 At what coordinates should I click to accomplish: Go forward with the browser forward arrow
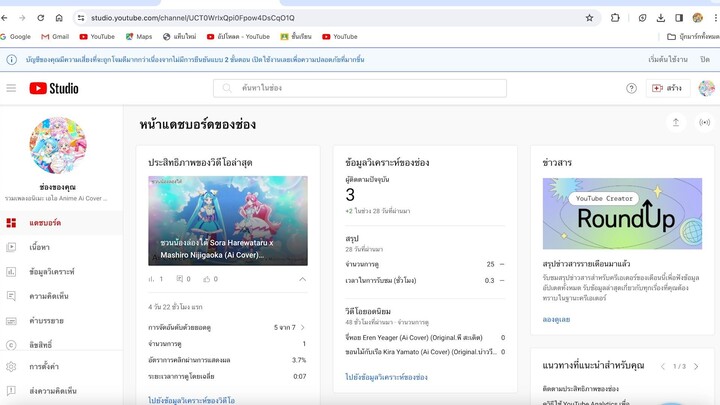(22, 18)
